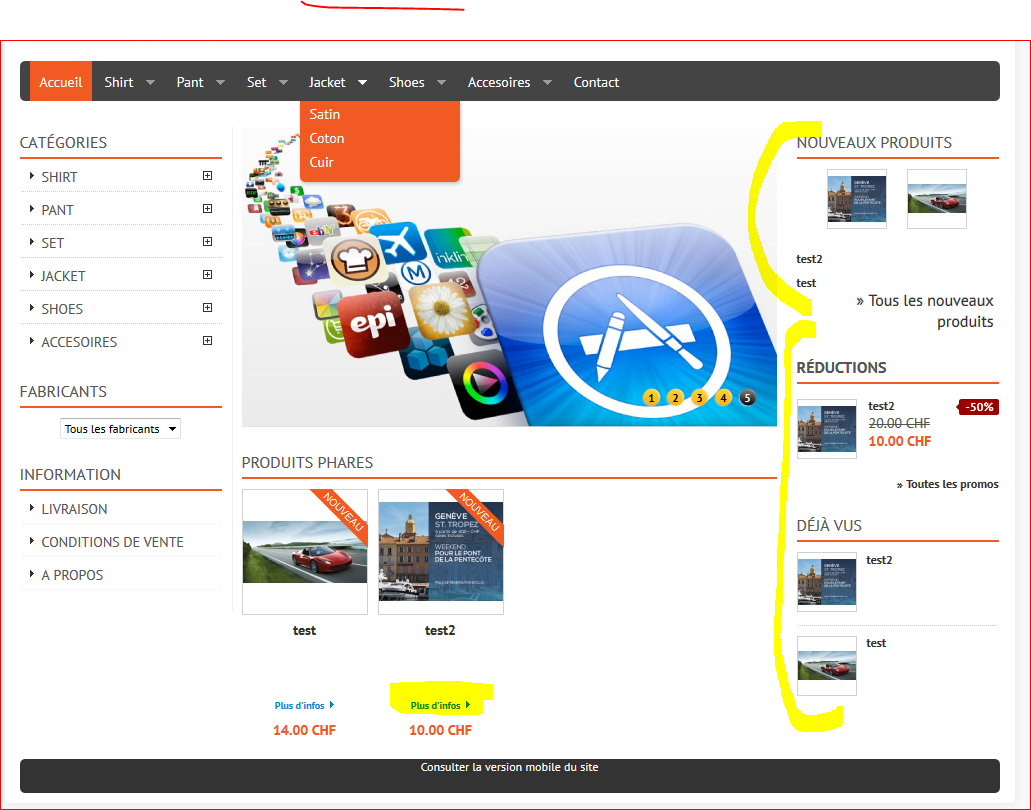The image size is (1031, 810).
Task: Open the test2 link in Réductions
Action: point(881,406)
